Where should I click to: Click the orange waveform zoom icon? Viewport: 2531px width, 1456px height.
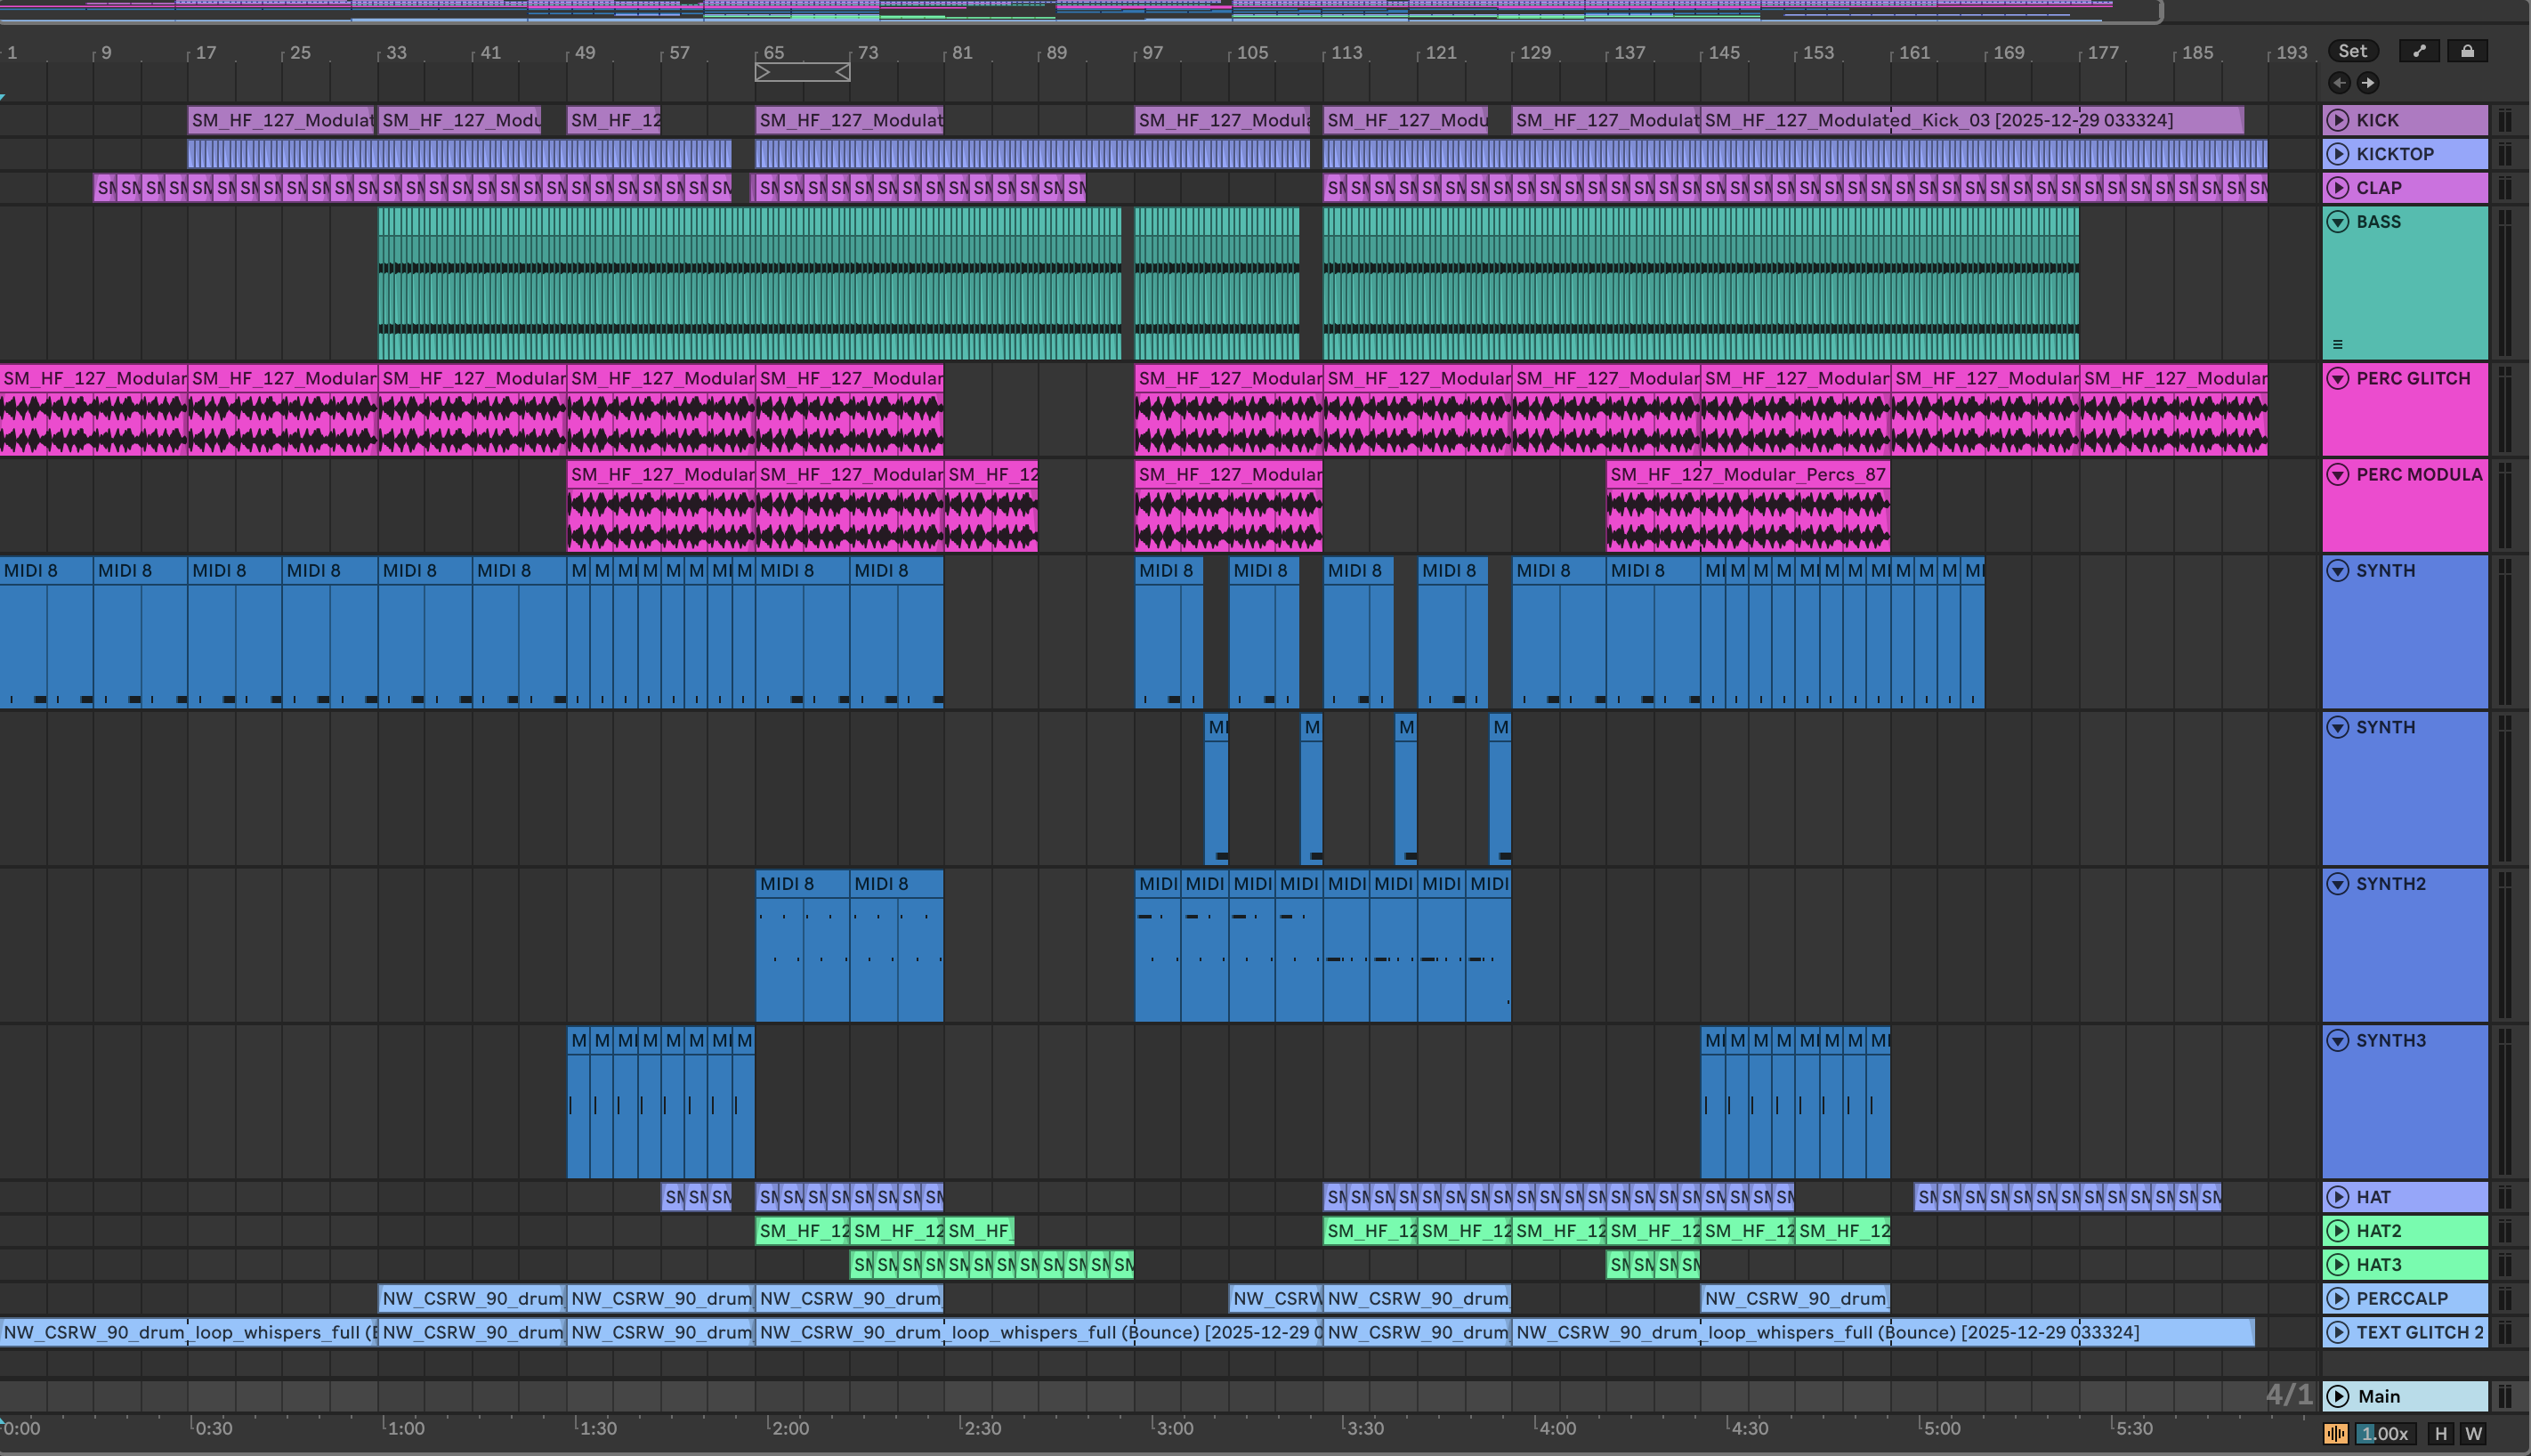tap(2335, 1433)
